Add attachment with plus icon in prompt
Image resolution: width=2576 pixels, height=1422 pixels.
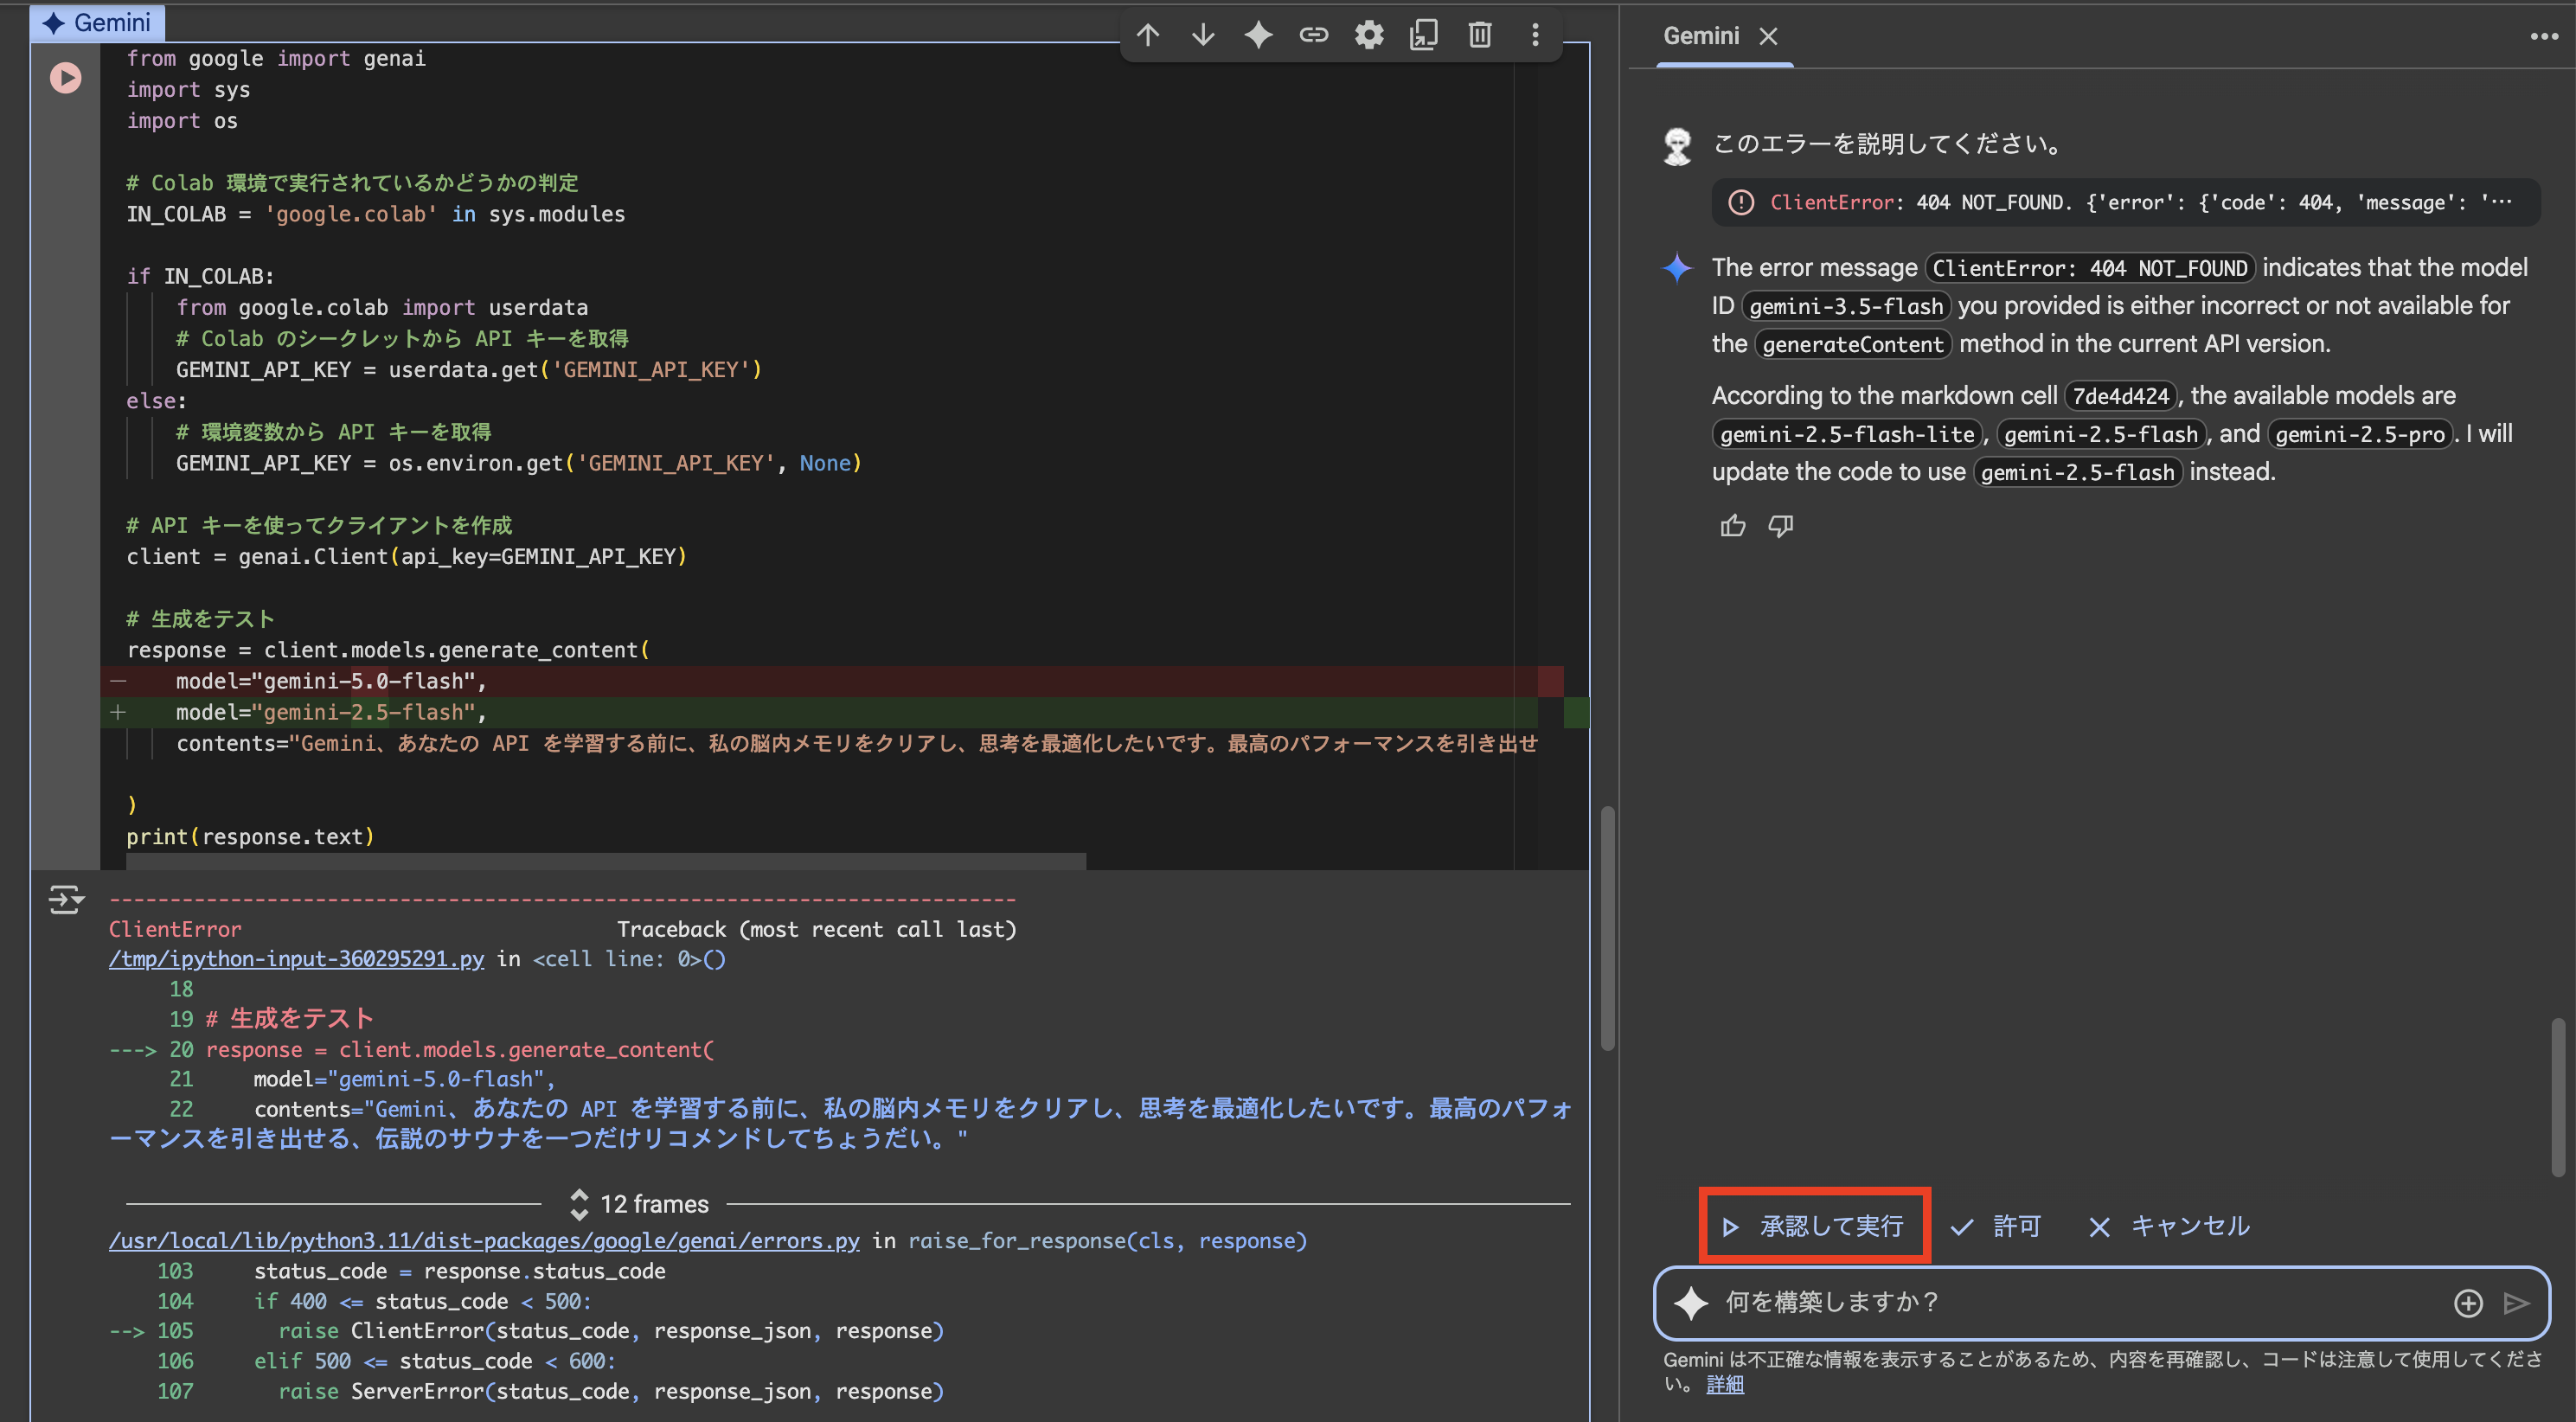2468,1302
